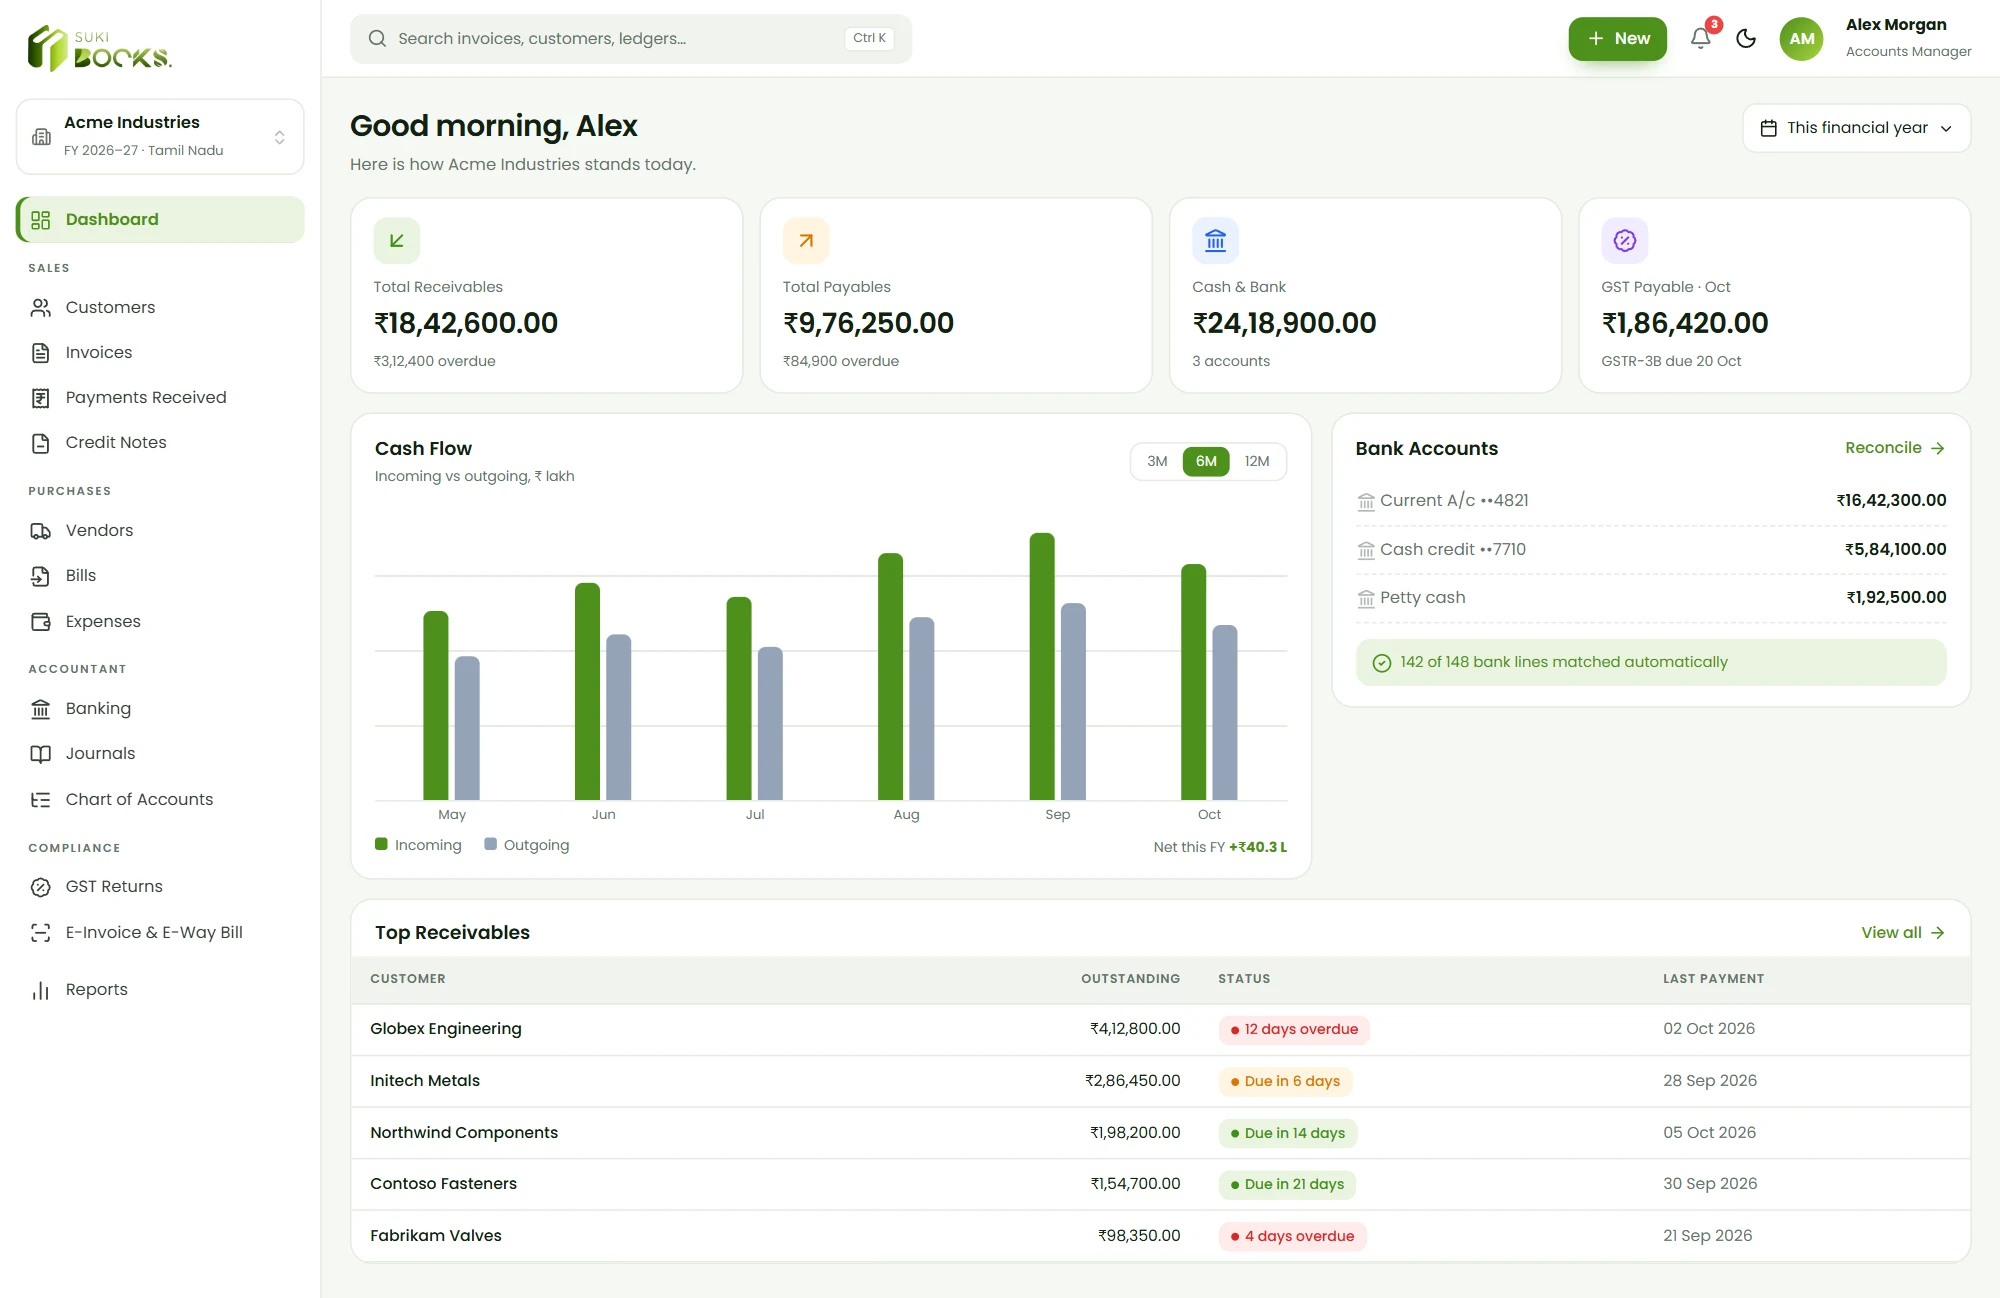This screenshot has width=2000, height=1298.
Task: Click the New button
Action: click(1617, 38)
